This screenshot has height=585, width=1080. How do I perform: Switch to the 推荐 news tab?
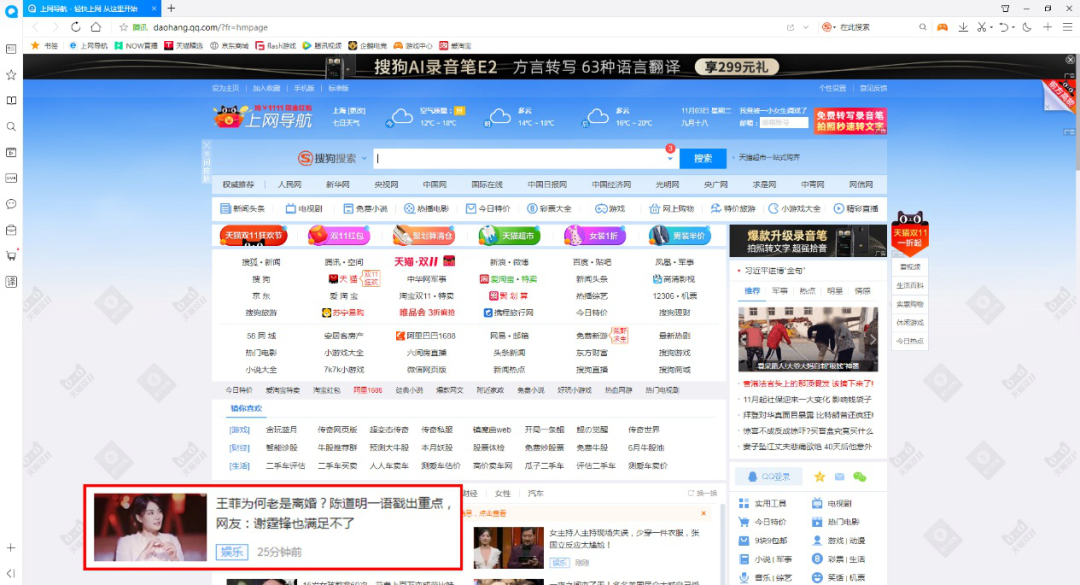tap(752, 291)
